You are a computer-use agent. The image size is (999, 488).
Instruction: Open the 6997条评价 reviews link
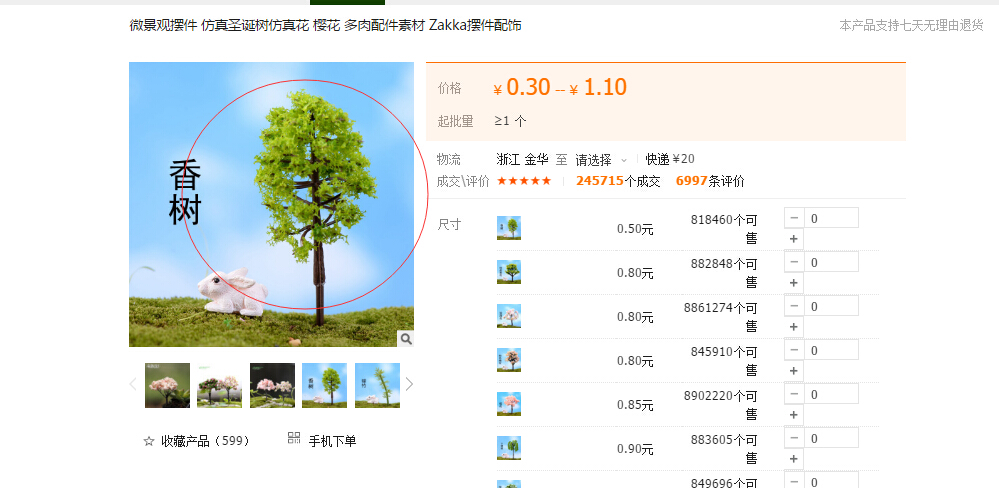coord(710,181)
